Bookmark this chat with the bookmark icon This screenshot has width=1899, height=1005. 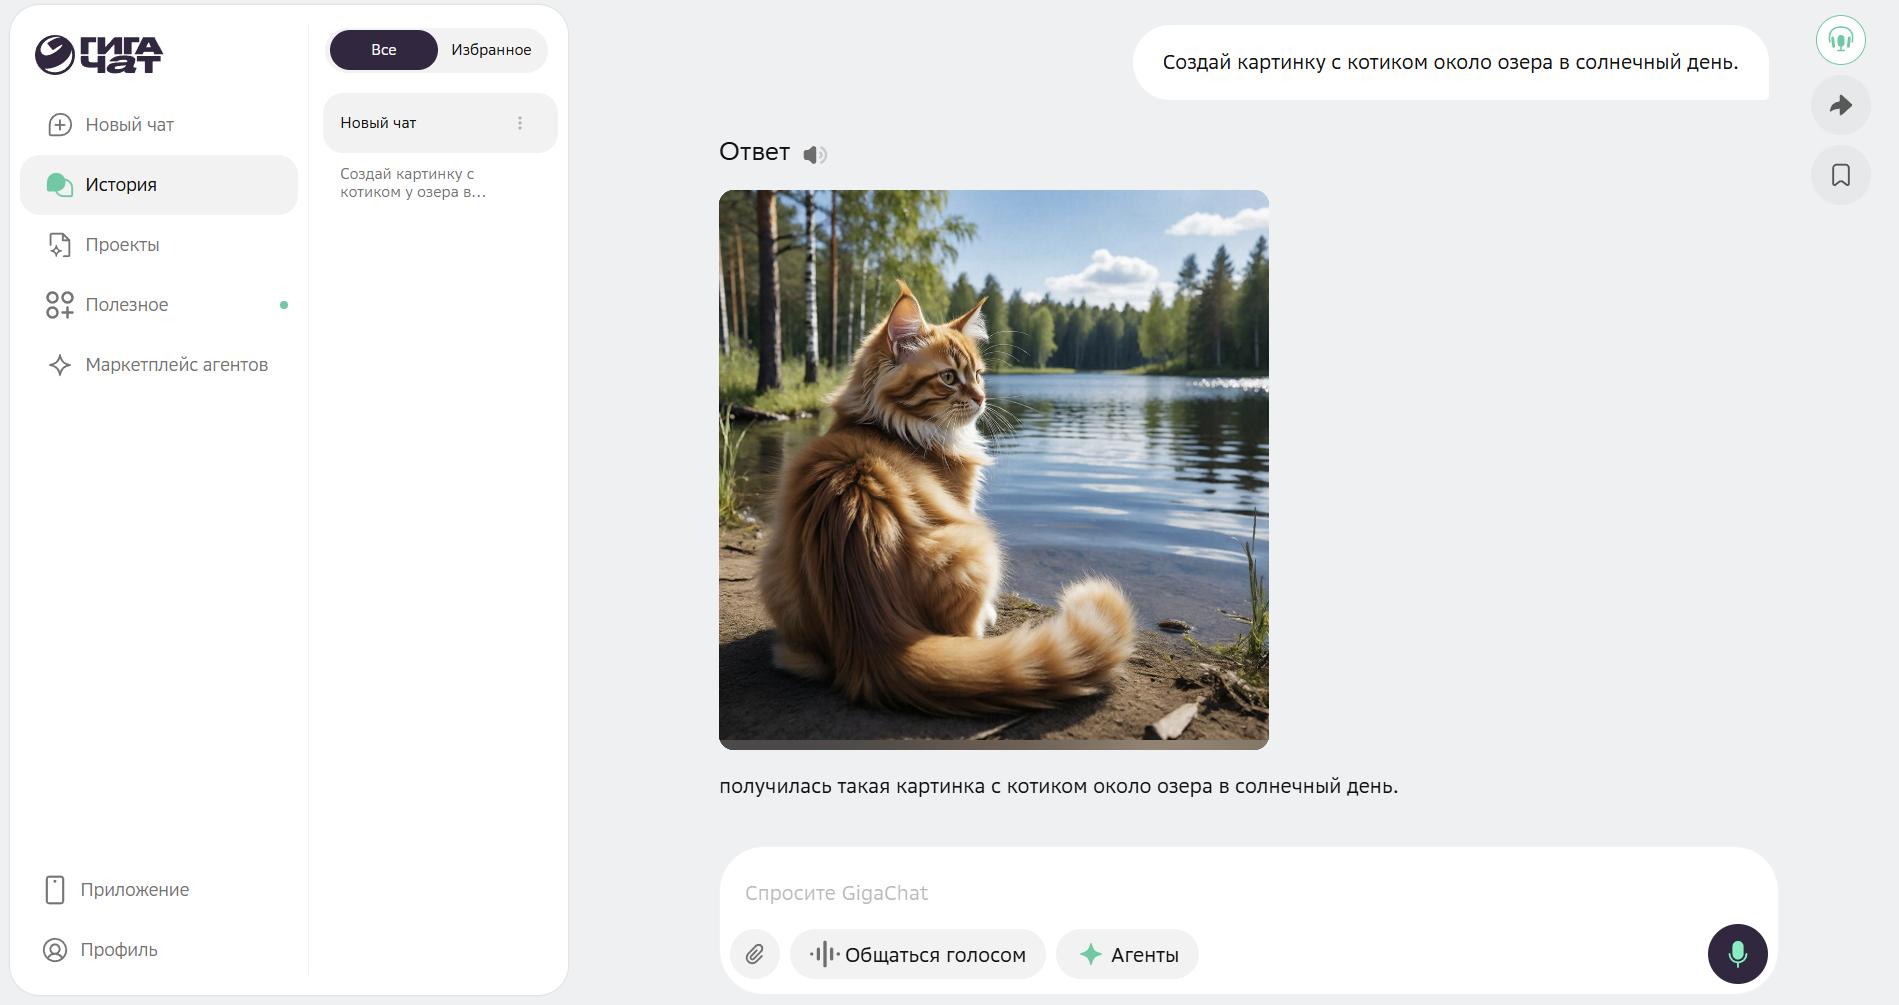coord(1840,175)
